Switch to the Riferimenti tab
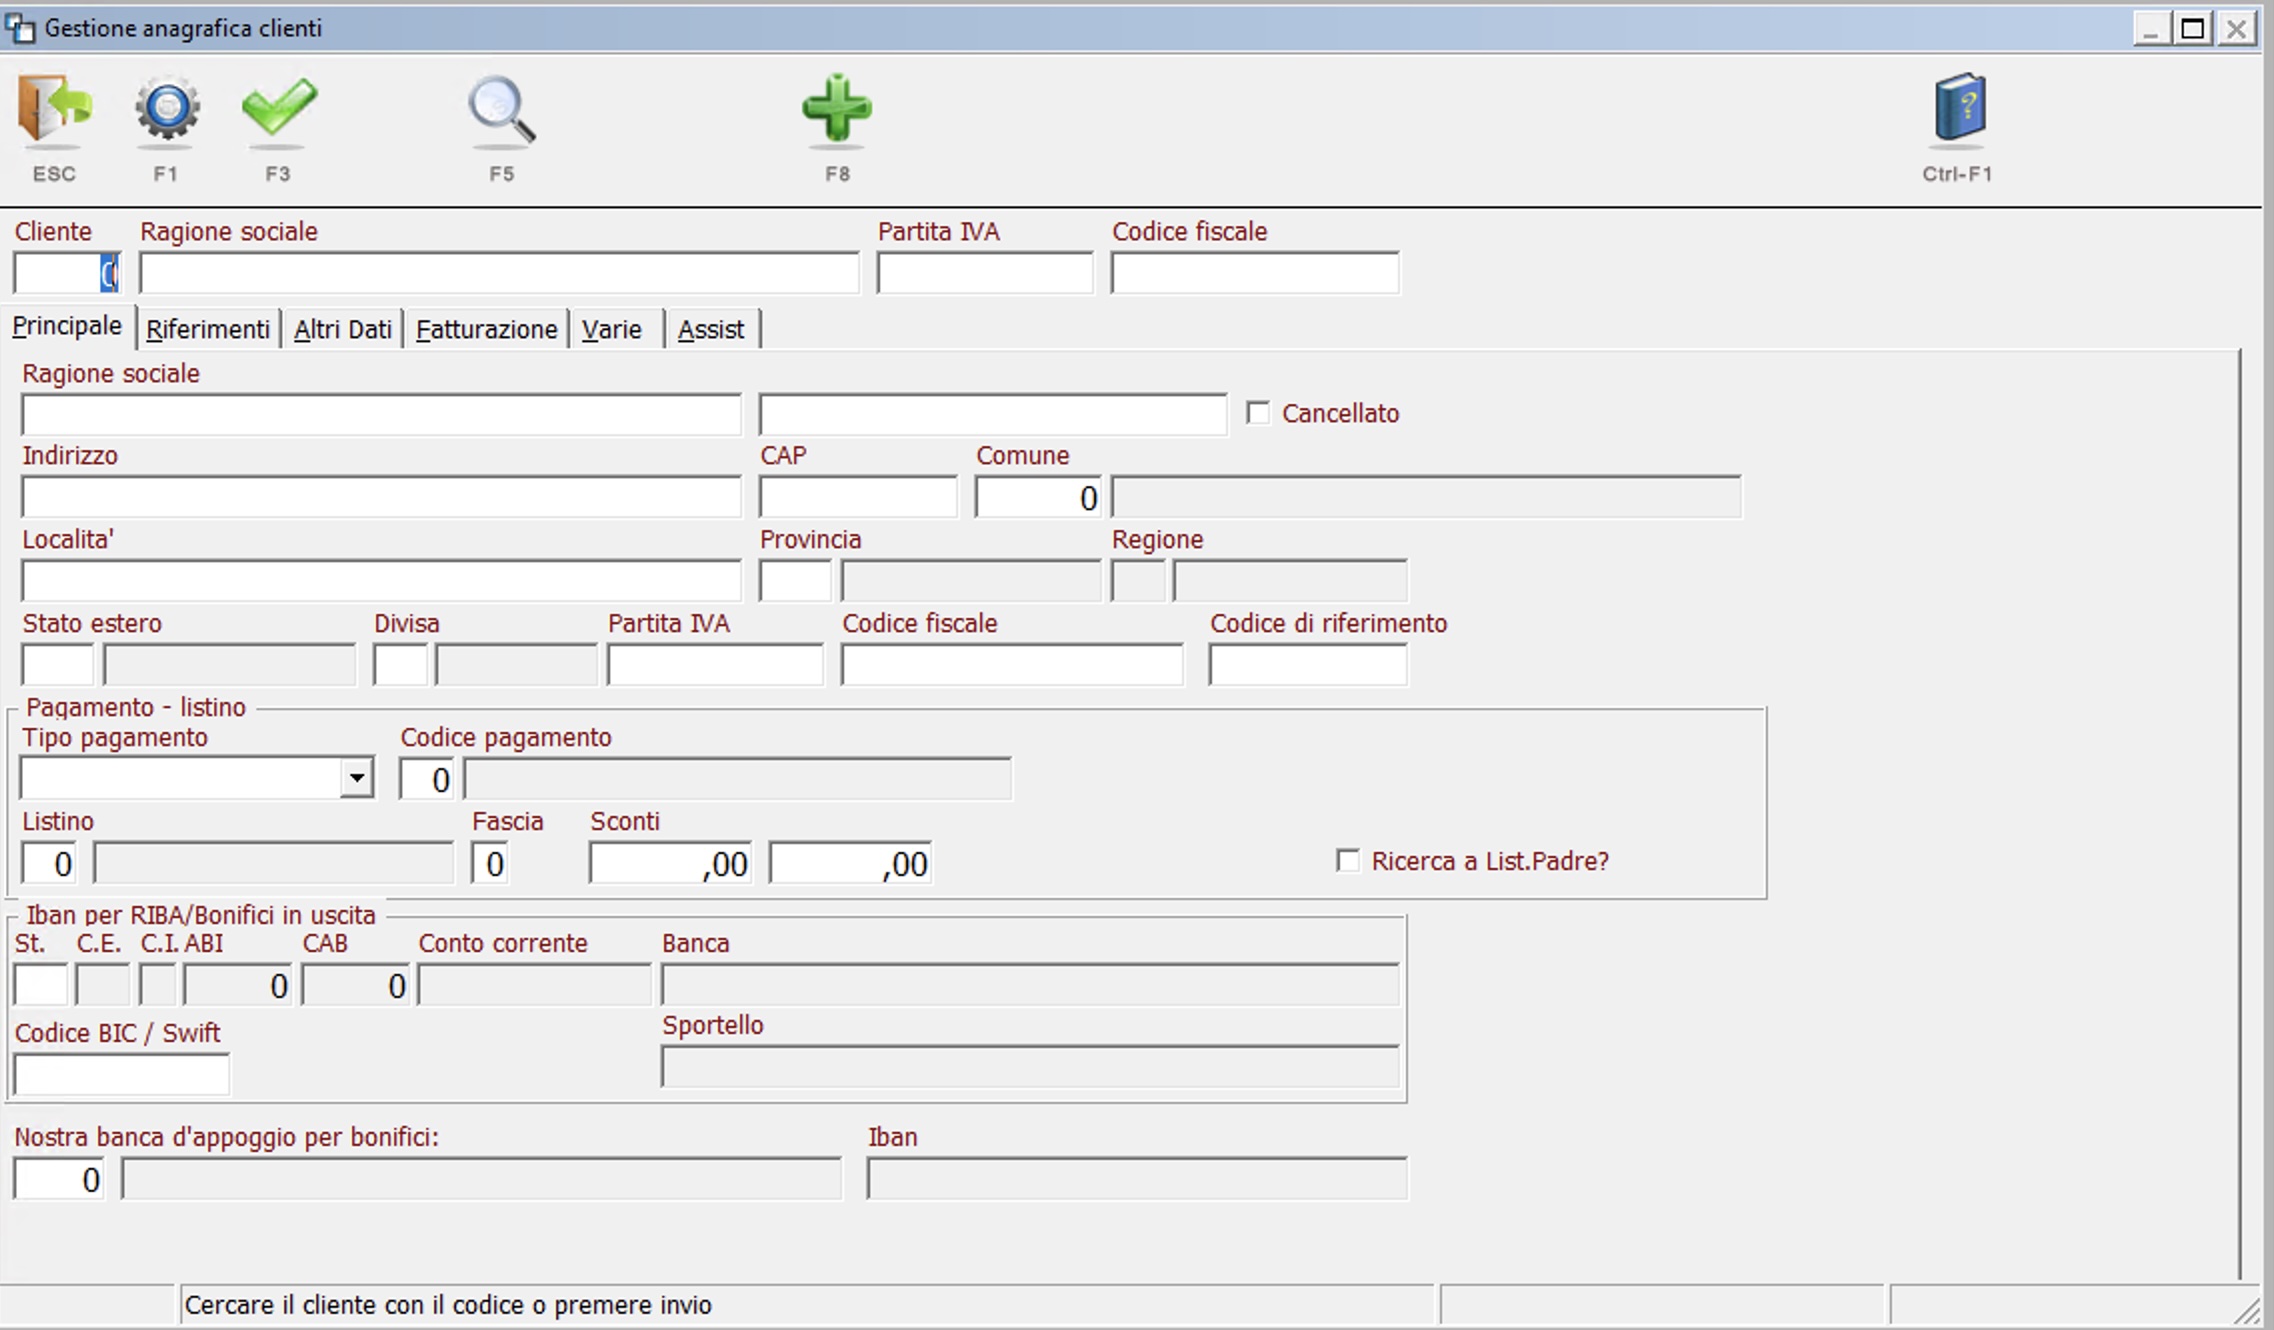This screenshot has height=1330, width=2274. coord(208,329)
